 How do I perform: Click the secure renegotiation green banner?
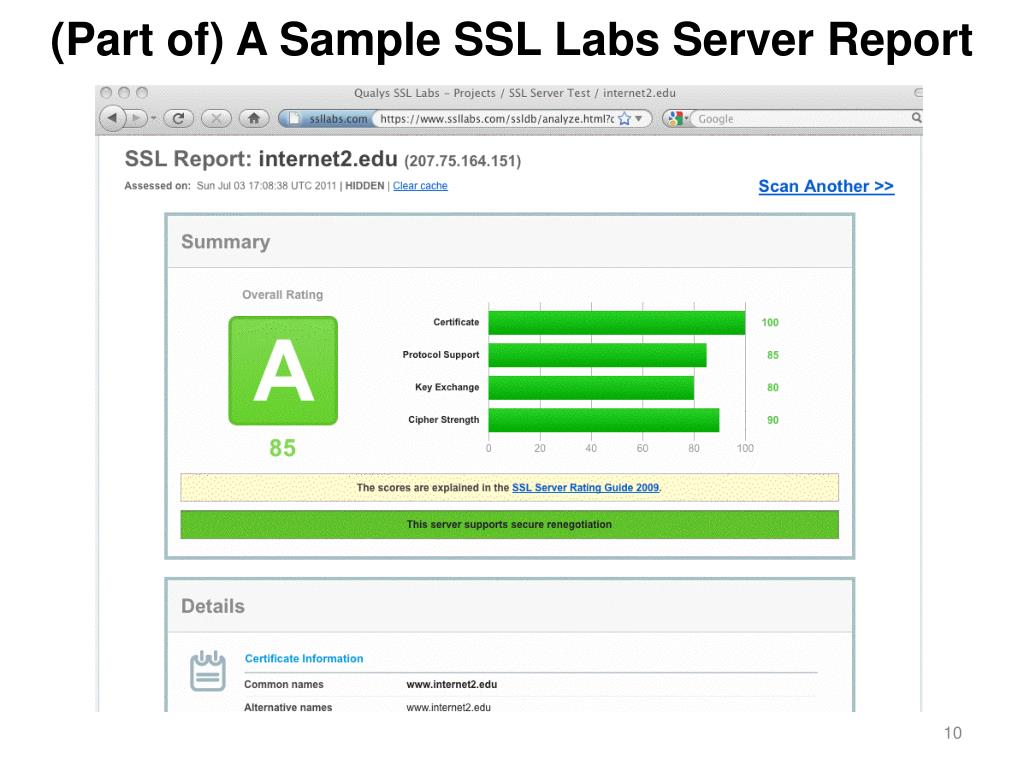[509, 524]
